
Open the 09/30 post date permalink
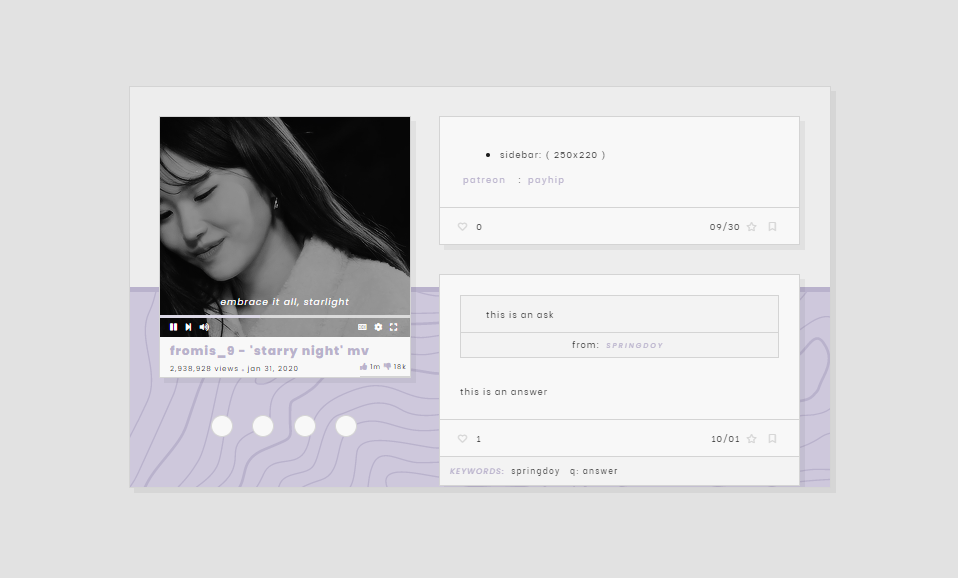(x=725, y=227)
